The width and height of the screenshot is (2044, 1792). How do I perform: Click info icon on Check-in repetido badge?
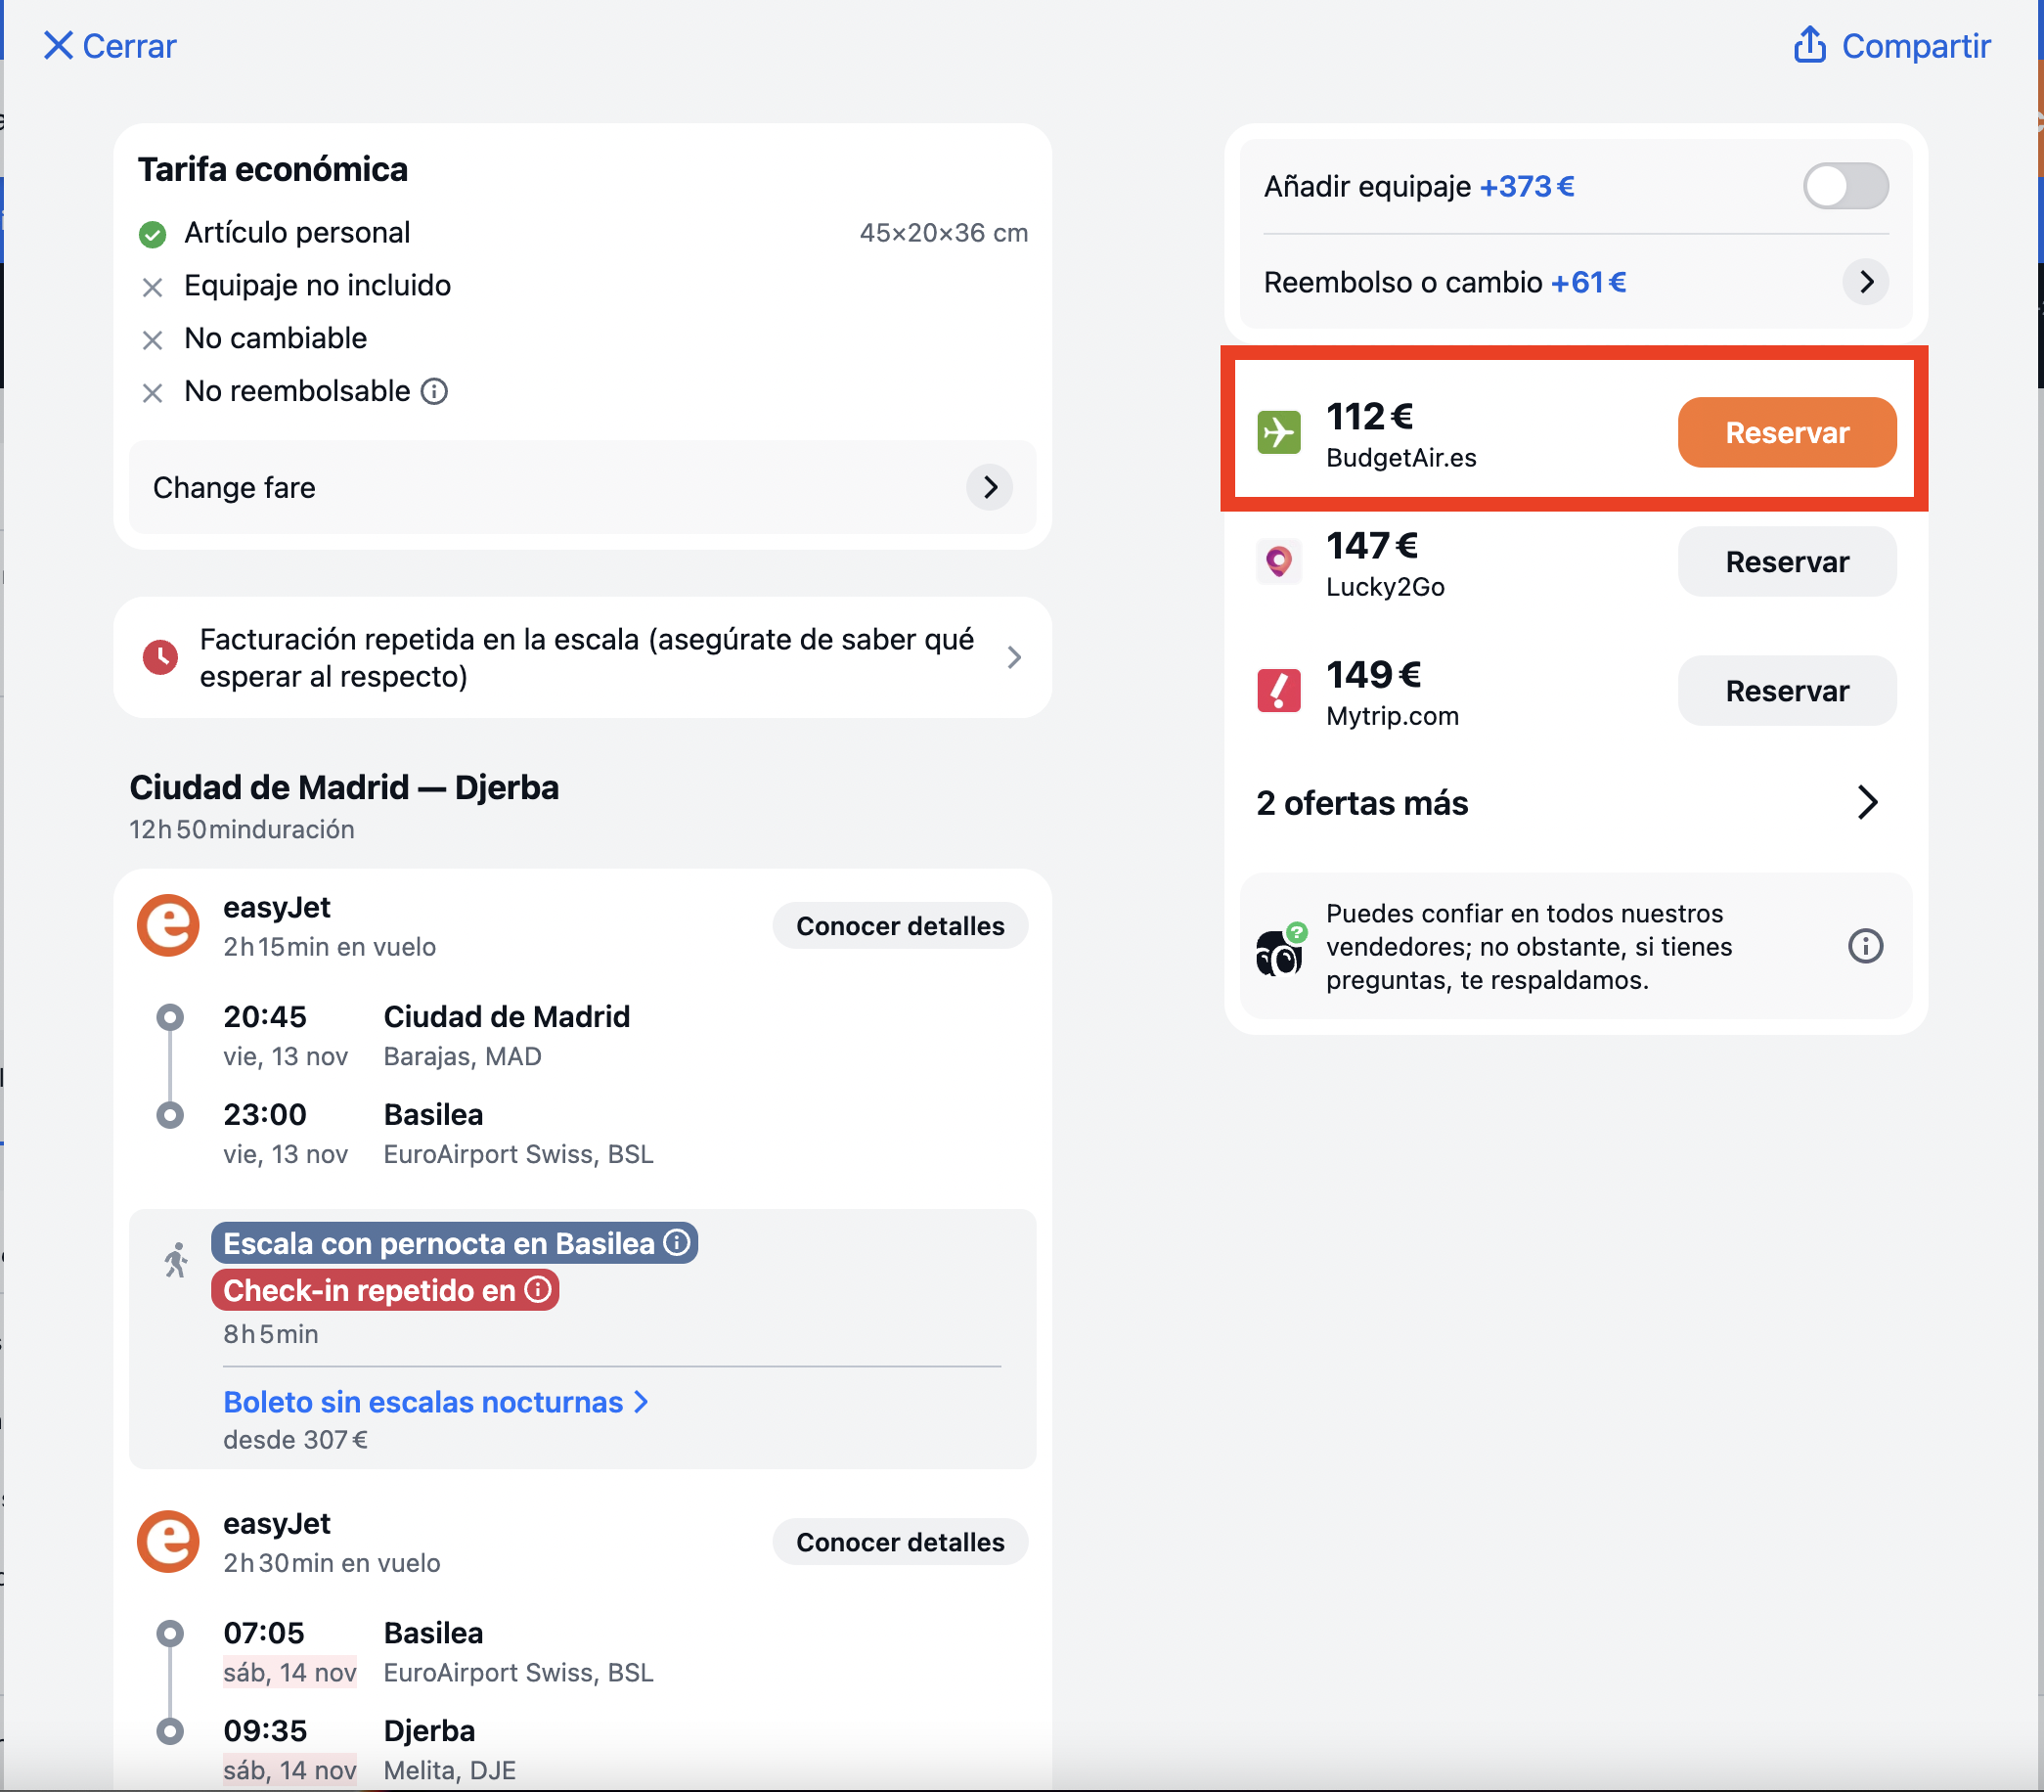538,1289
